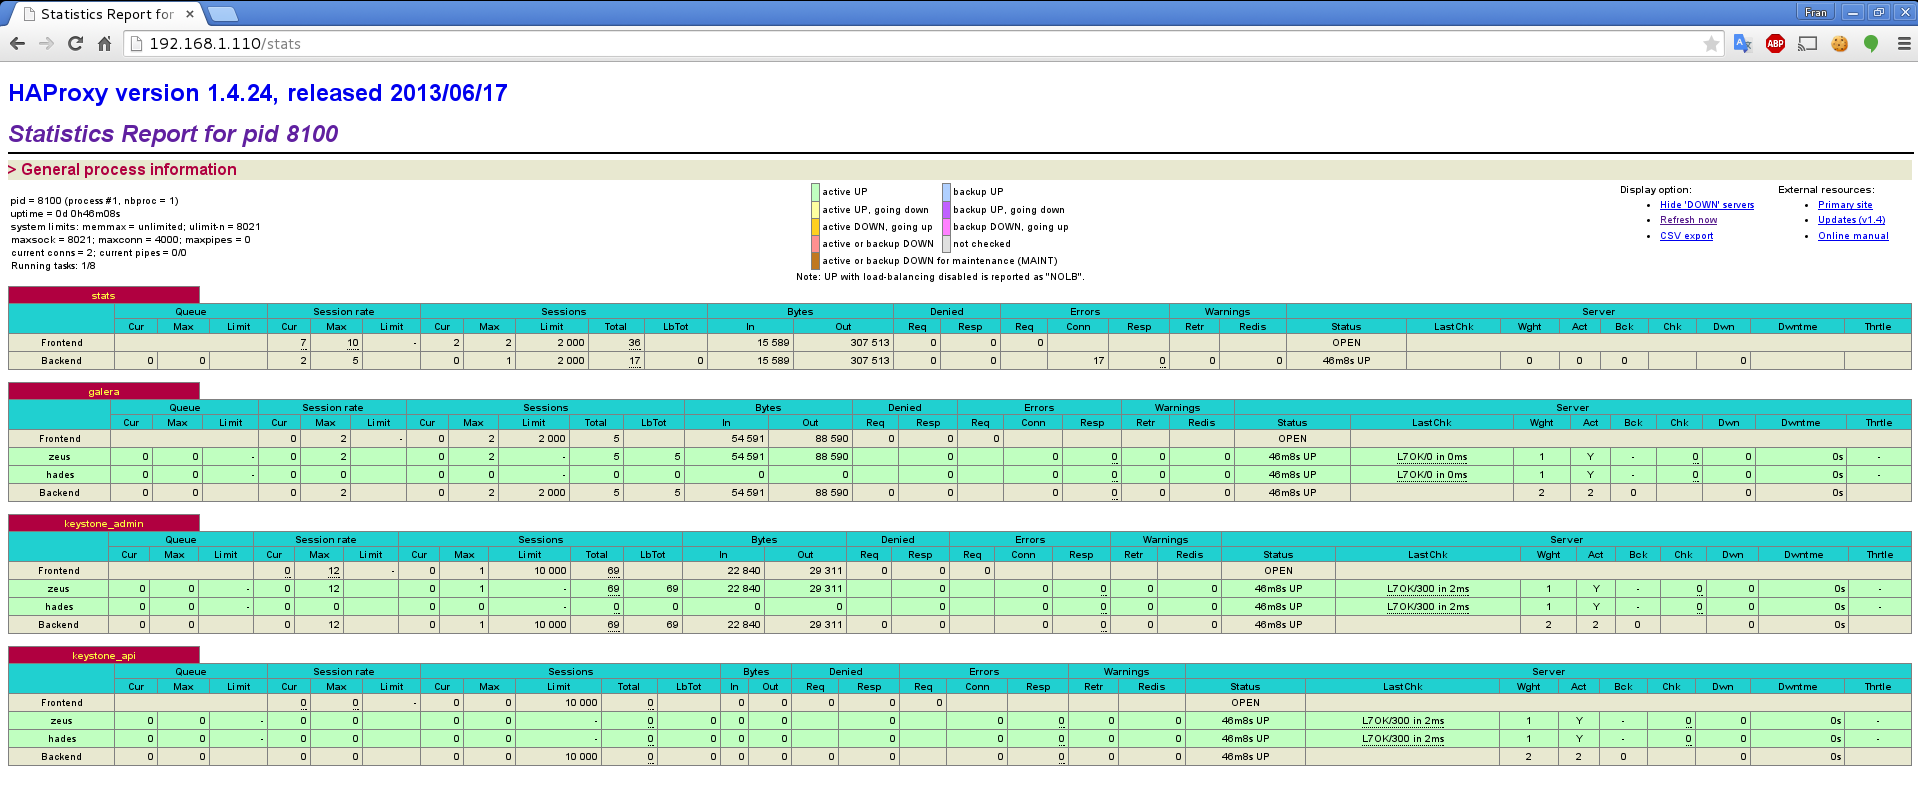This screenshot has height=789, width=1918.
Task: Click the active or backup DOWN swatch
Action: (x=815, y=244)
